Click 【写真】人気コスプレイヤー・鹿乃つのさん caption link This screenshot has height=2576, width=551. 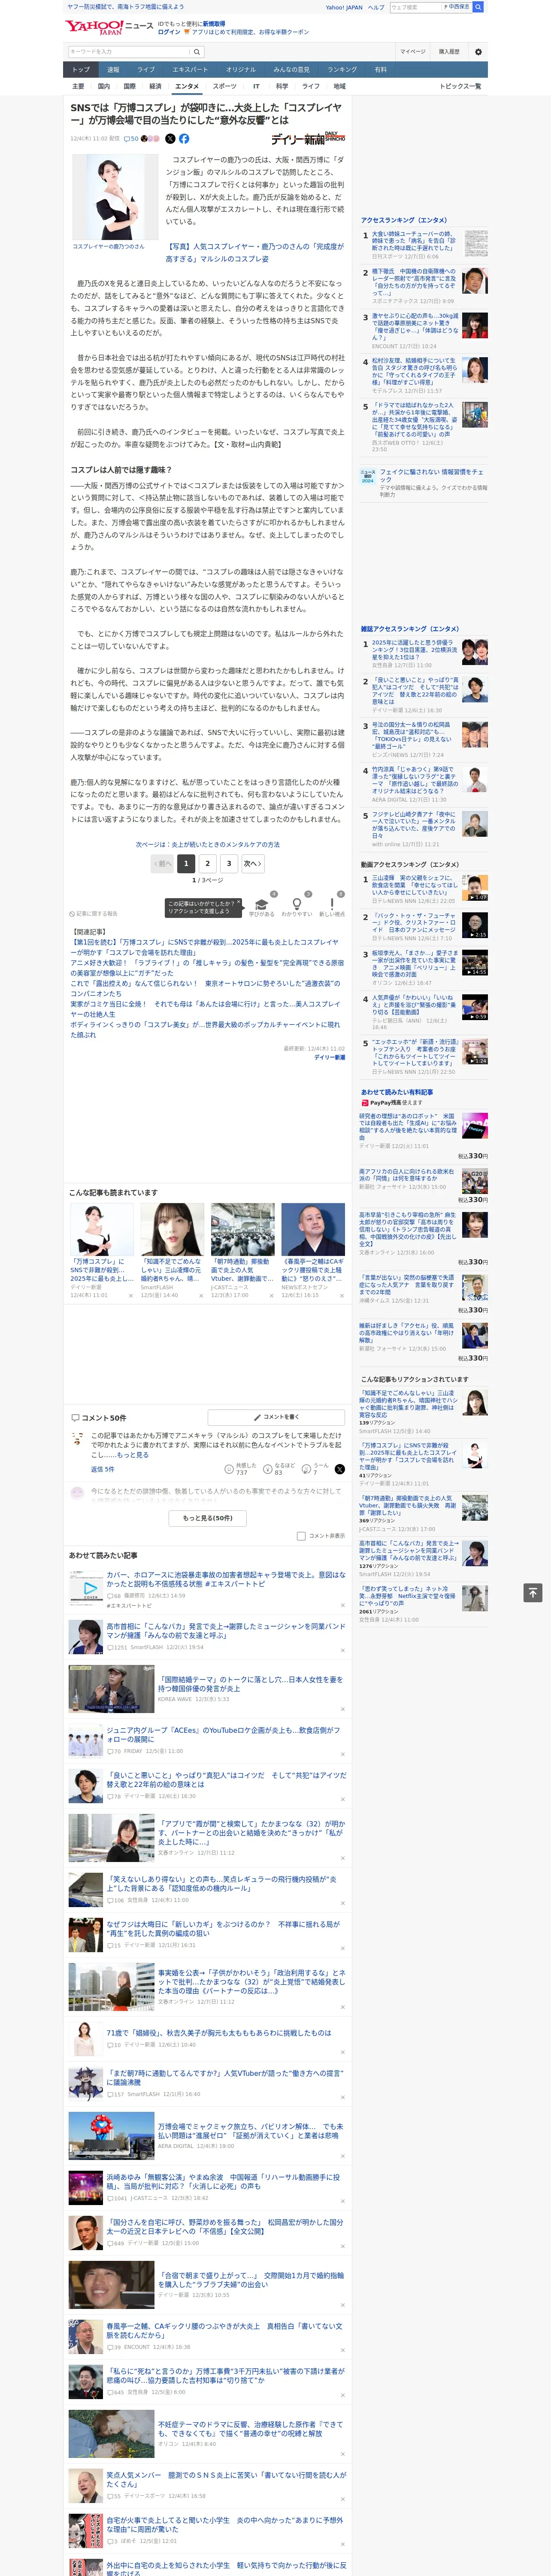[254, 252]
